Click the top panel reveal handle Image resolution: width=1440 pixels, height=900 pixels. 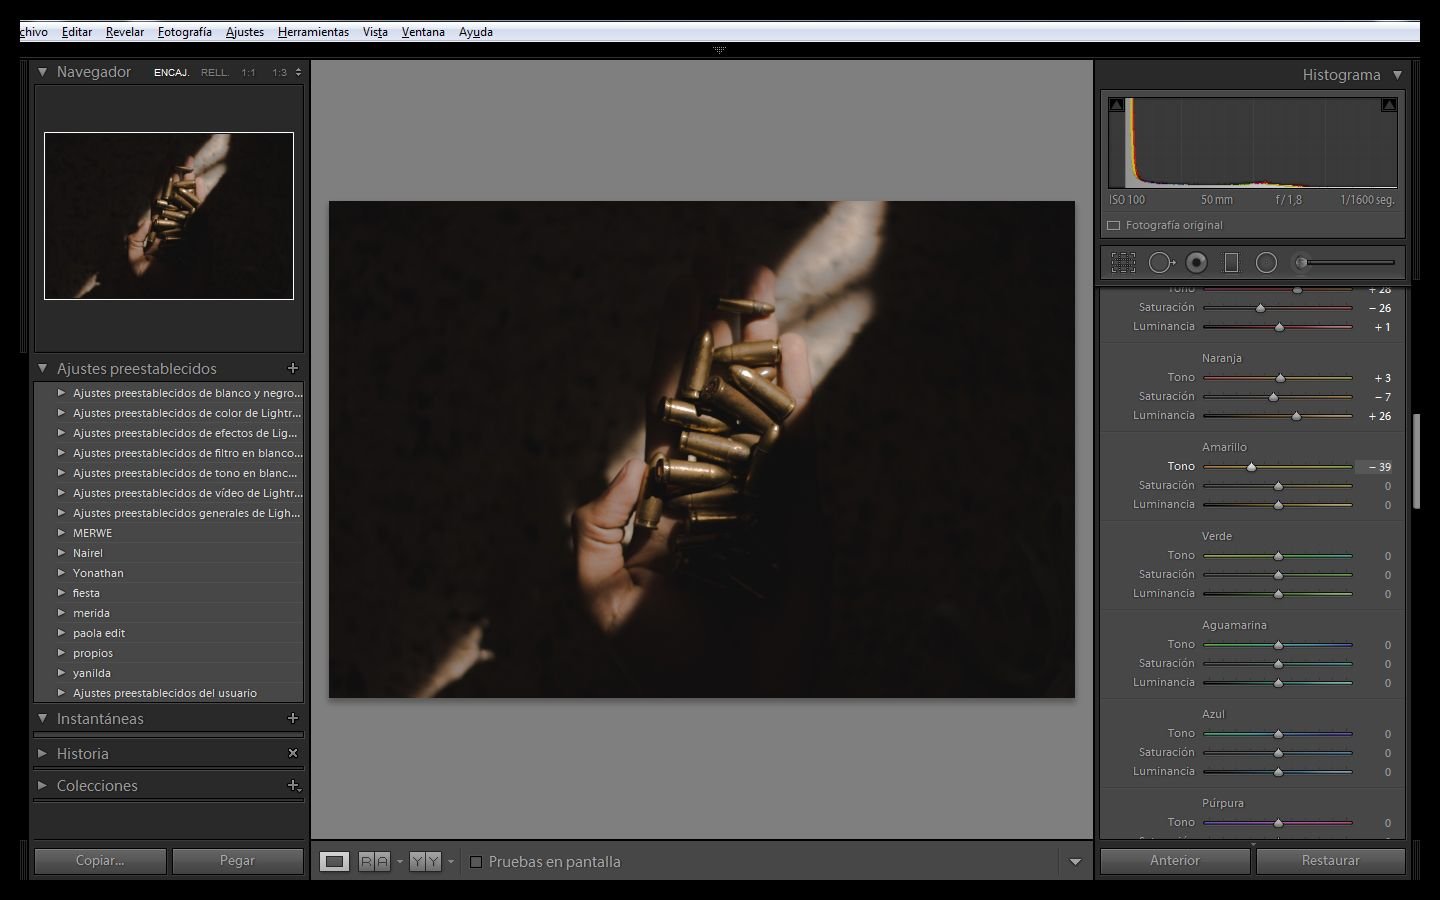pyautogui.click(x=720, y=50)
